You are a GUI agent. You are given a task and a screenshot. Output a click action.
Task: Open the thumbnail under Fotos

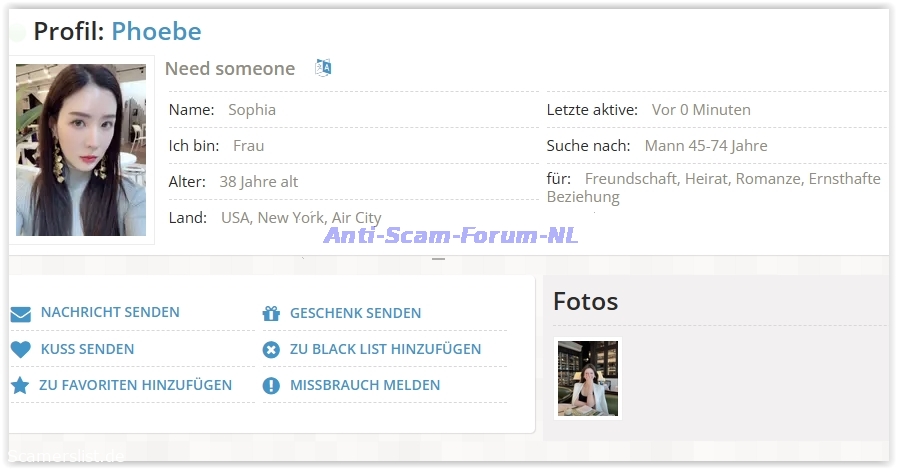[588, 378]
